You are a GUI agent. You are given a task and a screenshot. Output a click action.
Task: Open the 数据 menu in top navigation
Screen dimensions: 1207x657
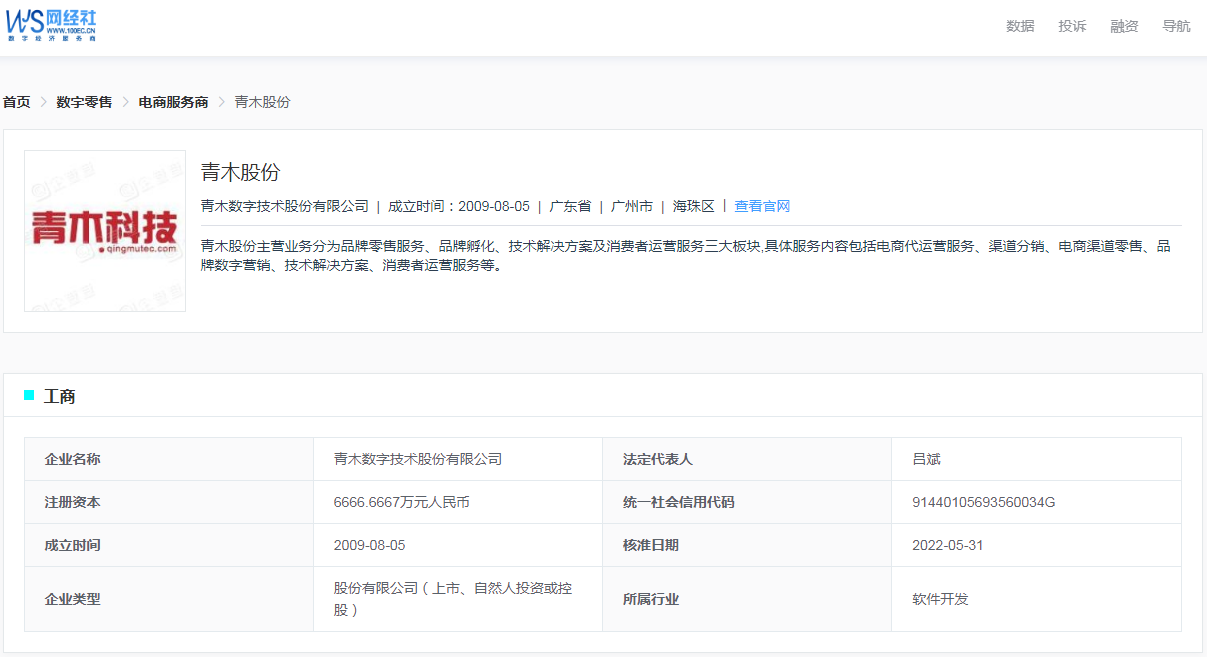1020,26
